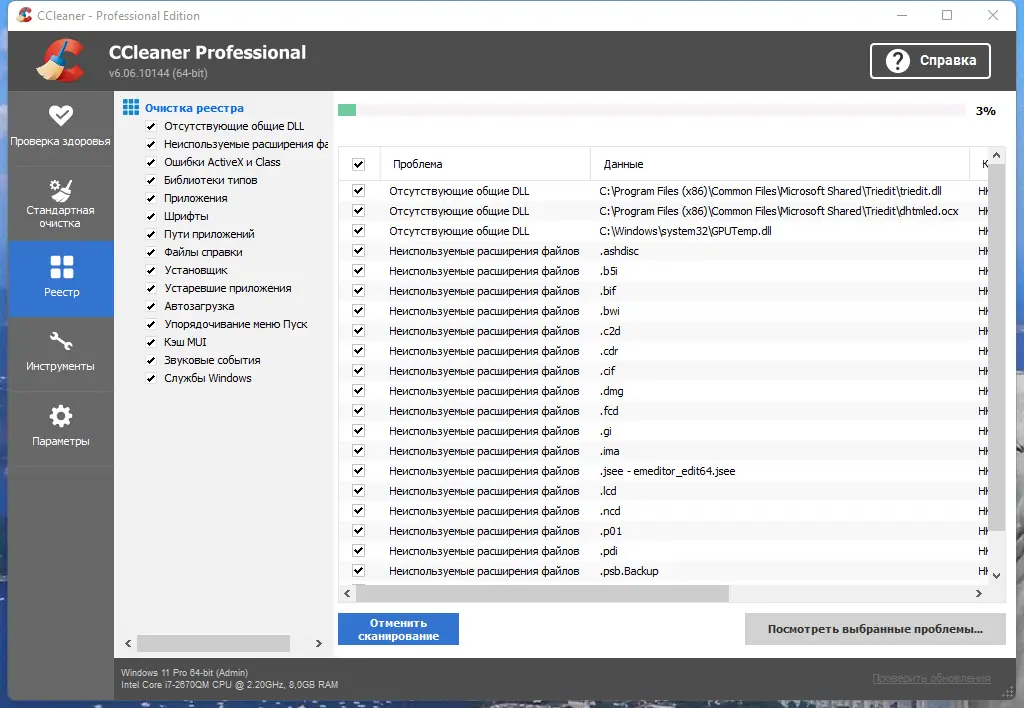1024x708 pixels.
Task: Toggle the Шрифты checkbox
Action: coord(151,216)
